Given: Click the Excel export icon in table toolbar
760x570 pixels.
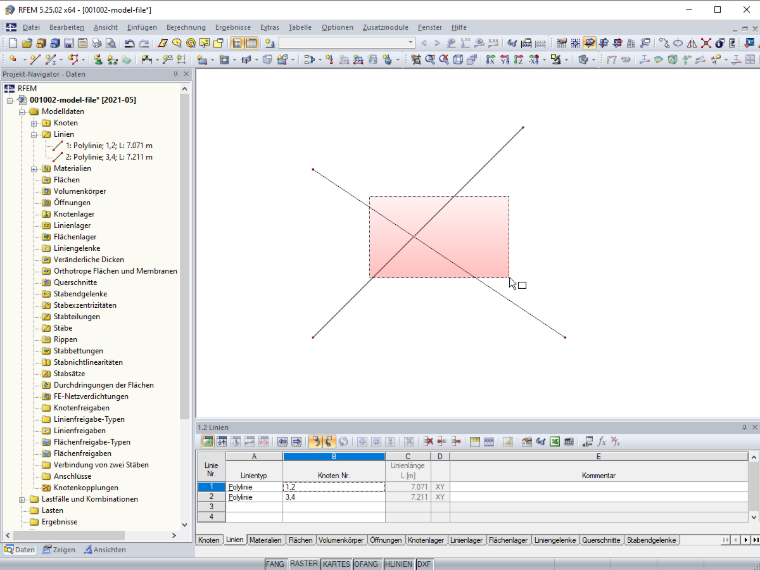Looking at the screenshot, I should (x=555, y=442).
